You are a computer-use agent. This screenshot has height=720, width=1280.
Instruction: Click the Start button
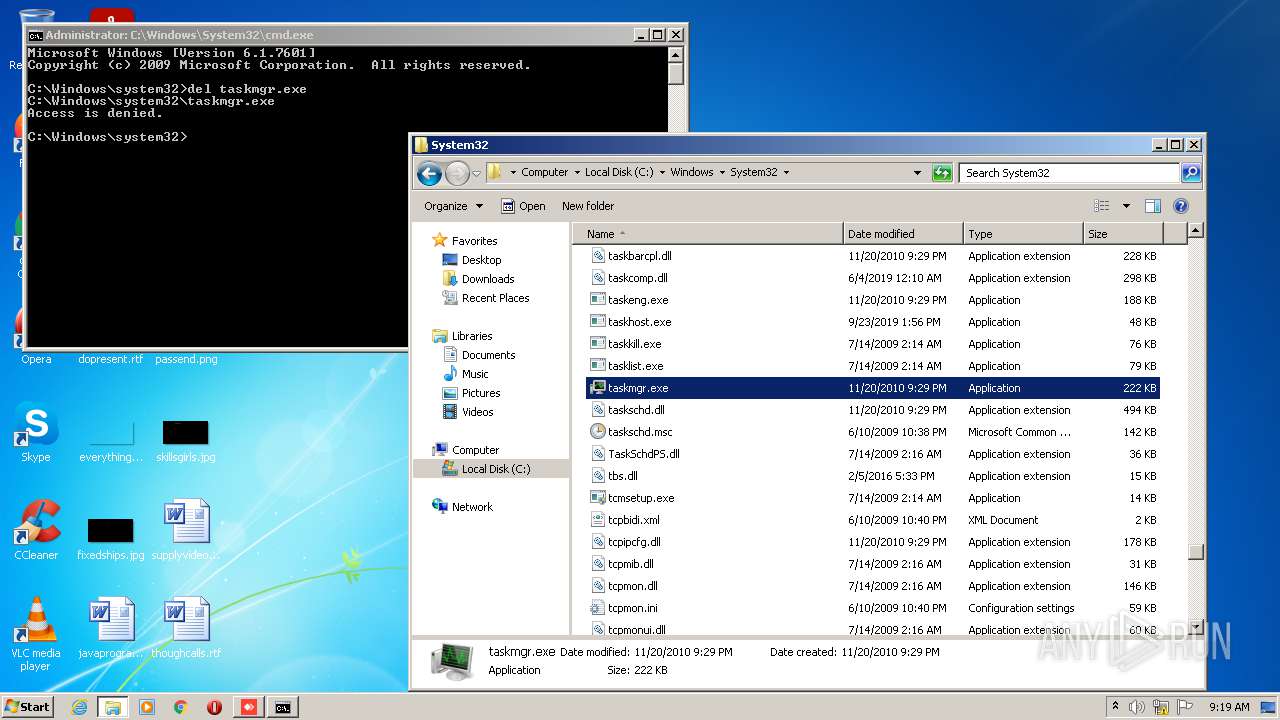point(28,706)
